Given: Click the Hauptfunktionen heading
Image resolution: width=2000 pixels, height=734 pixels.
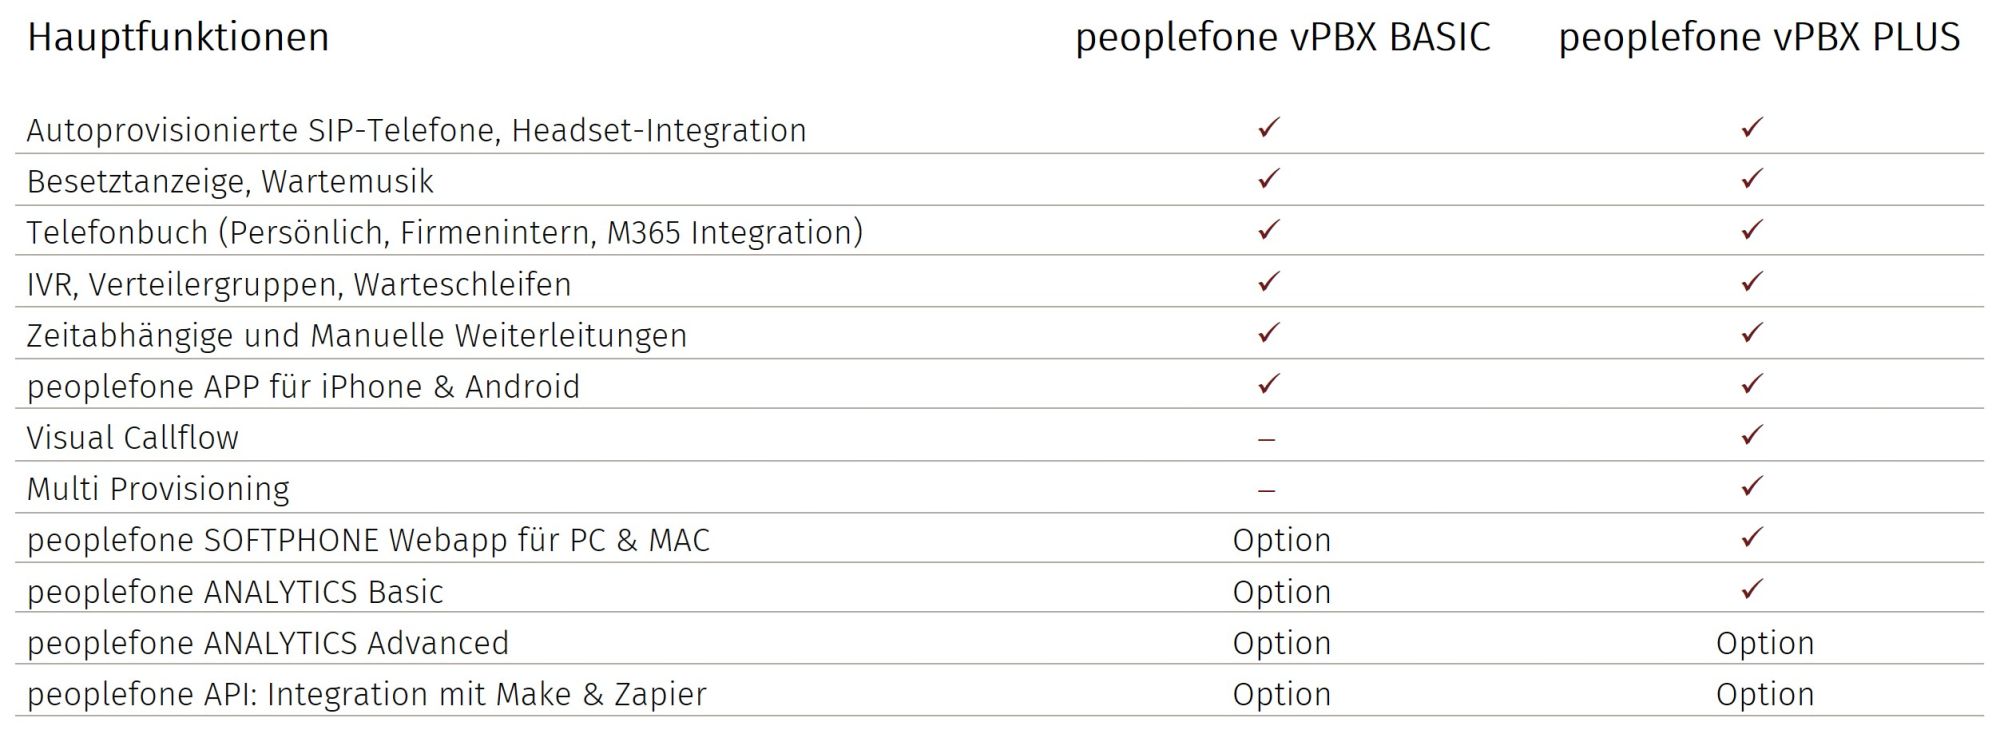Looking at the screenshot, I should point(178,38).
